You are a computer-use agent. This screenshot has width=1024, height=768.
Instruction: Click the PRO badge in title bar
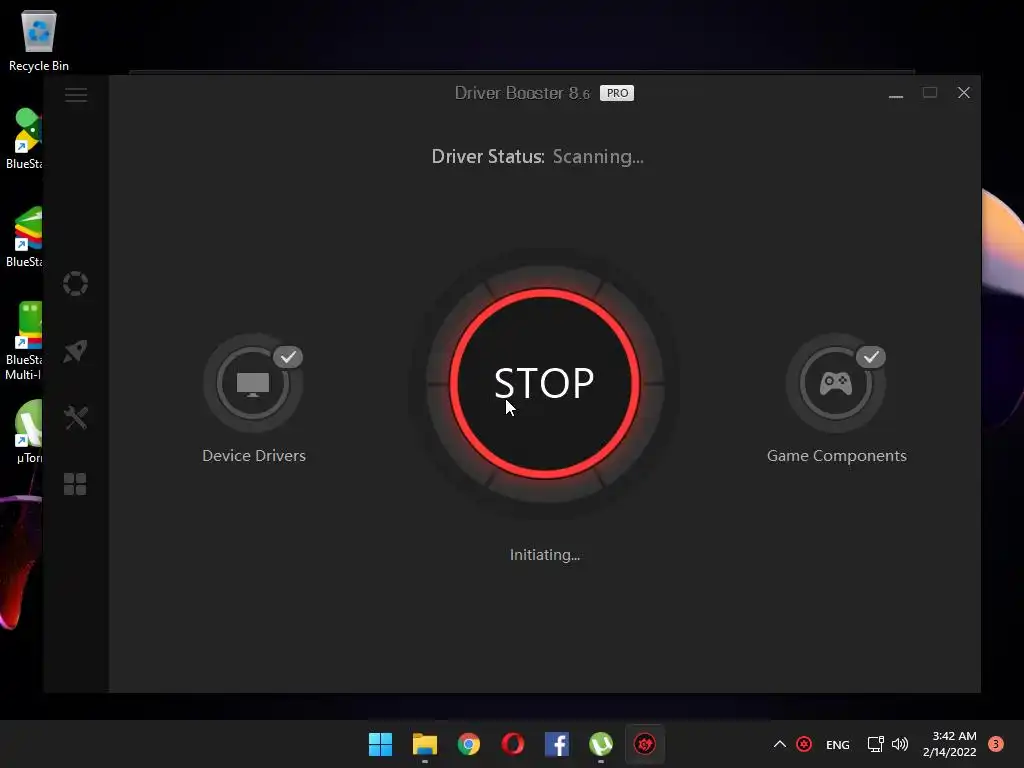[617, 93]
